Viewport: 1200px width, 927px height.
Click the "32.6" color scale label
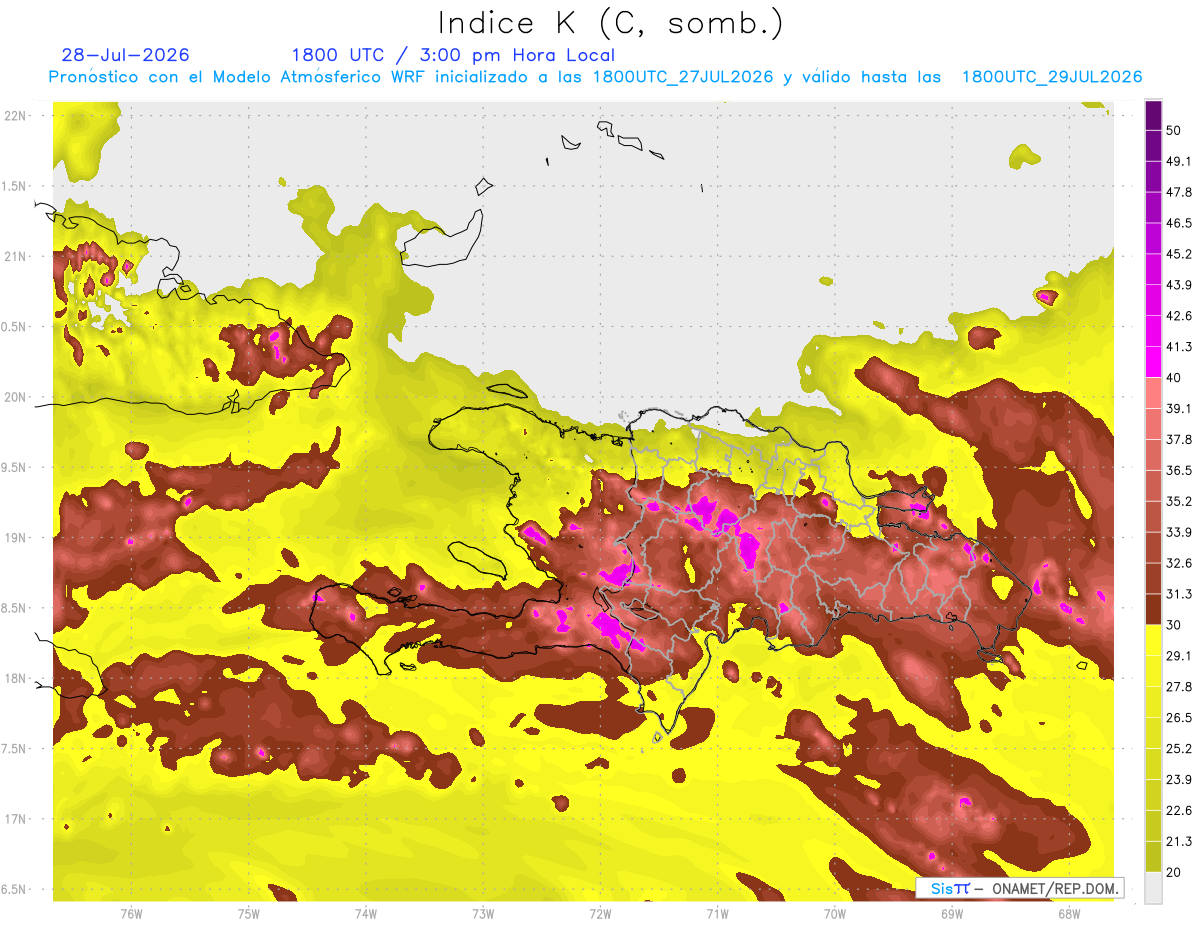point(1179,563)
